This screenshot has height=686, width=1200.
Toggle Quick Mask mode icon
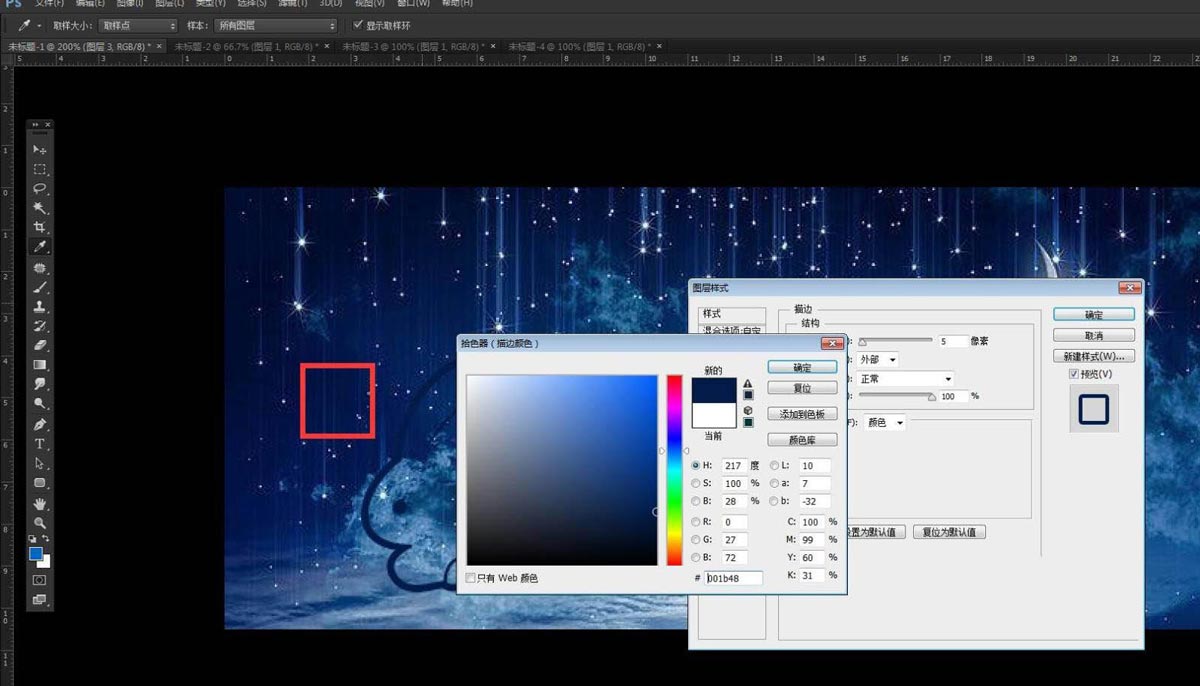click(x=40, y=580)
